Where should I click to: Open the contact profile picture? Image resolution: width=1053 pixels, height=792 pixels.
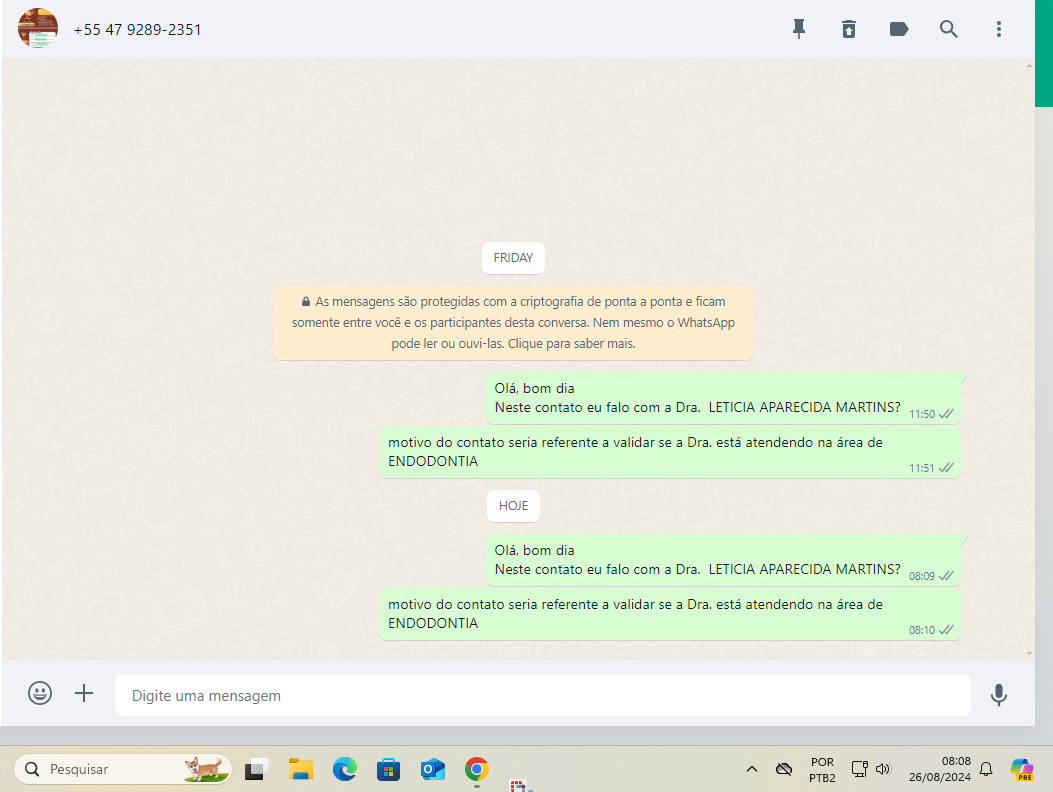38,28
